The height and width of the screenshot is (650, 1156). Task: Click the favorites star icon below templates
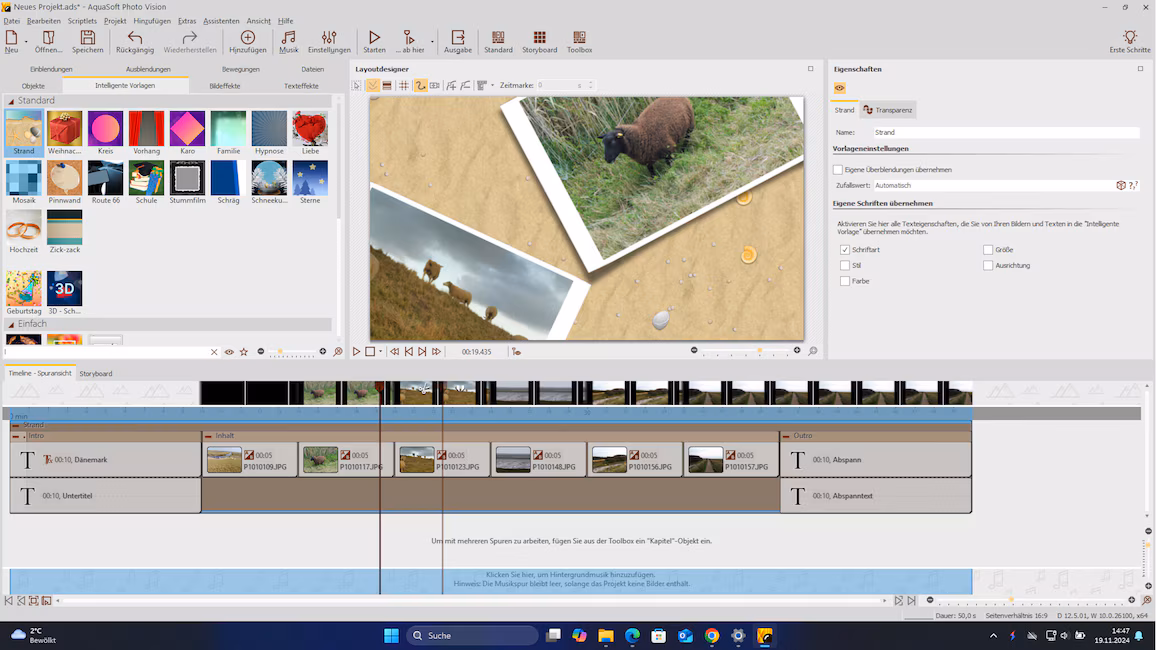(x=244, y=352)
